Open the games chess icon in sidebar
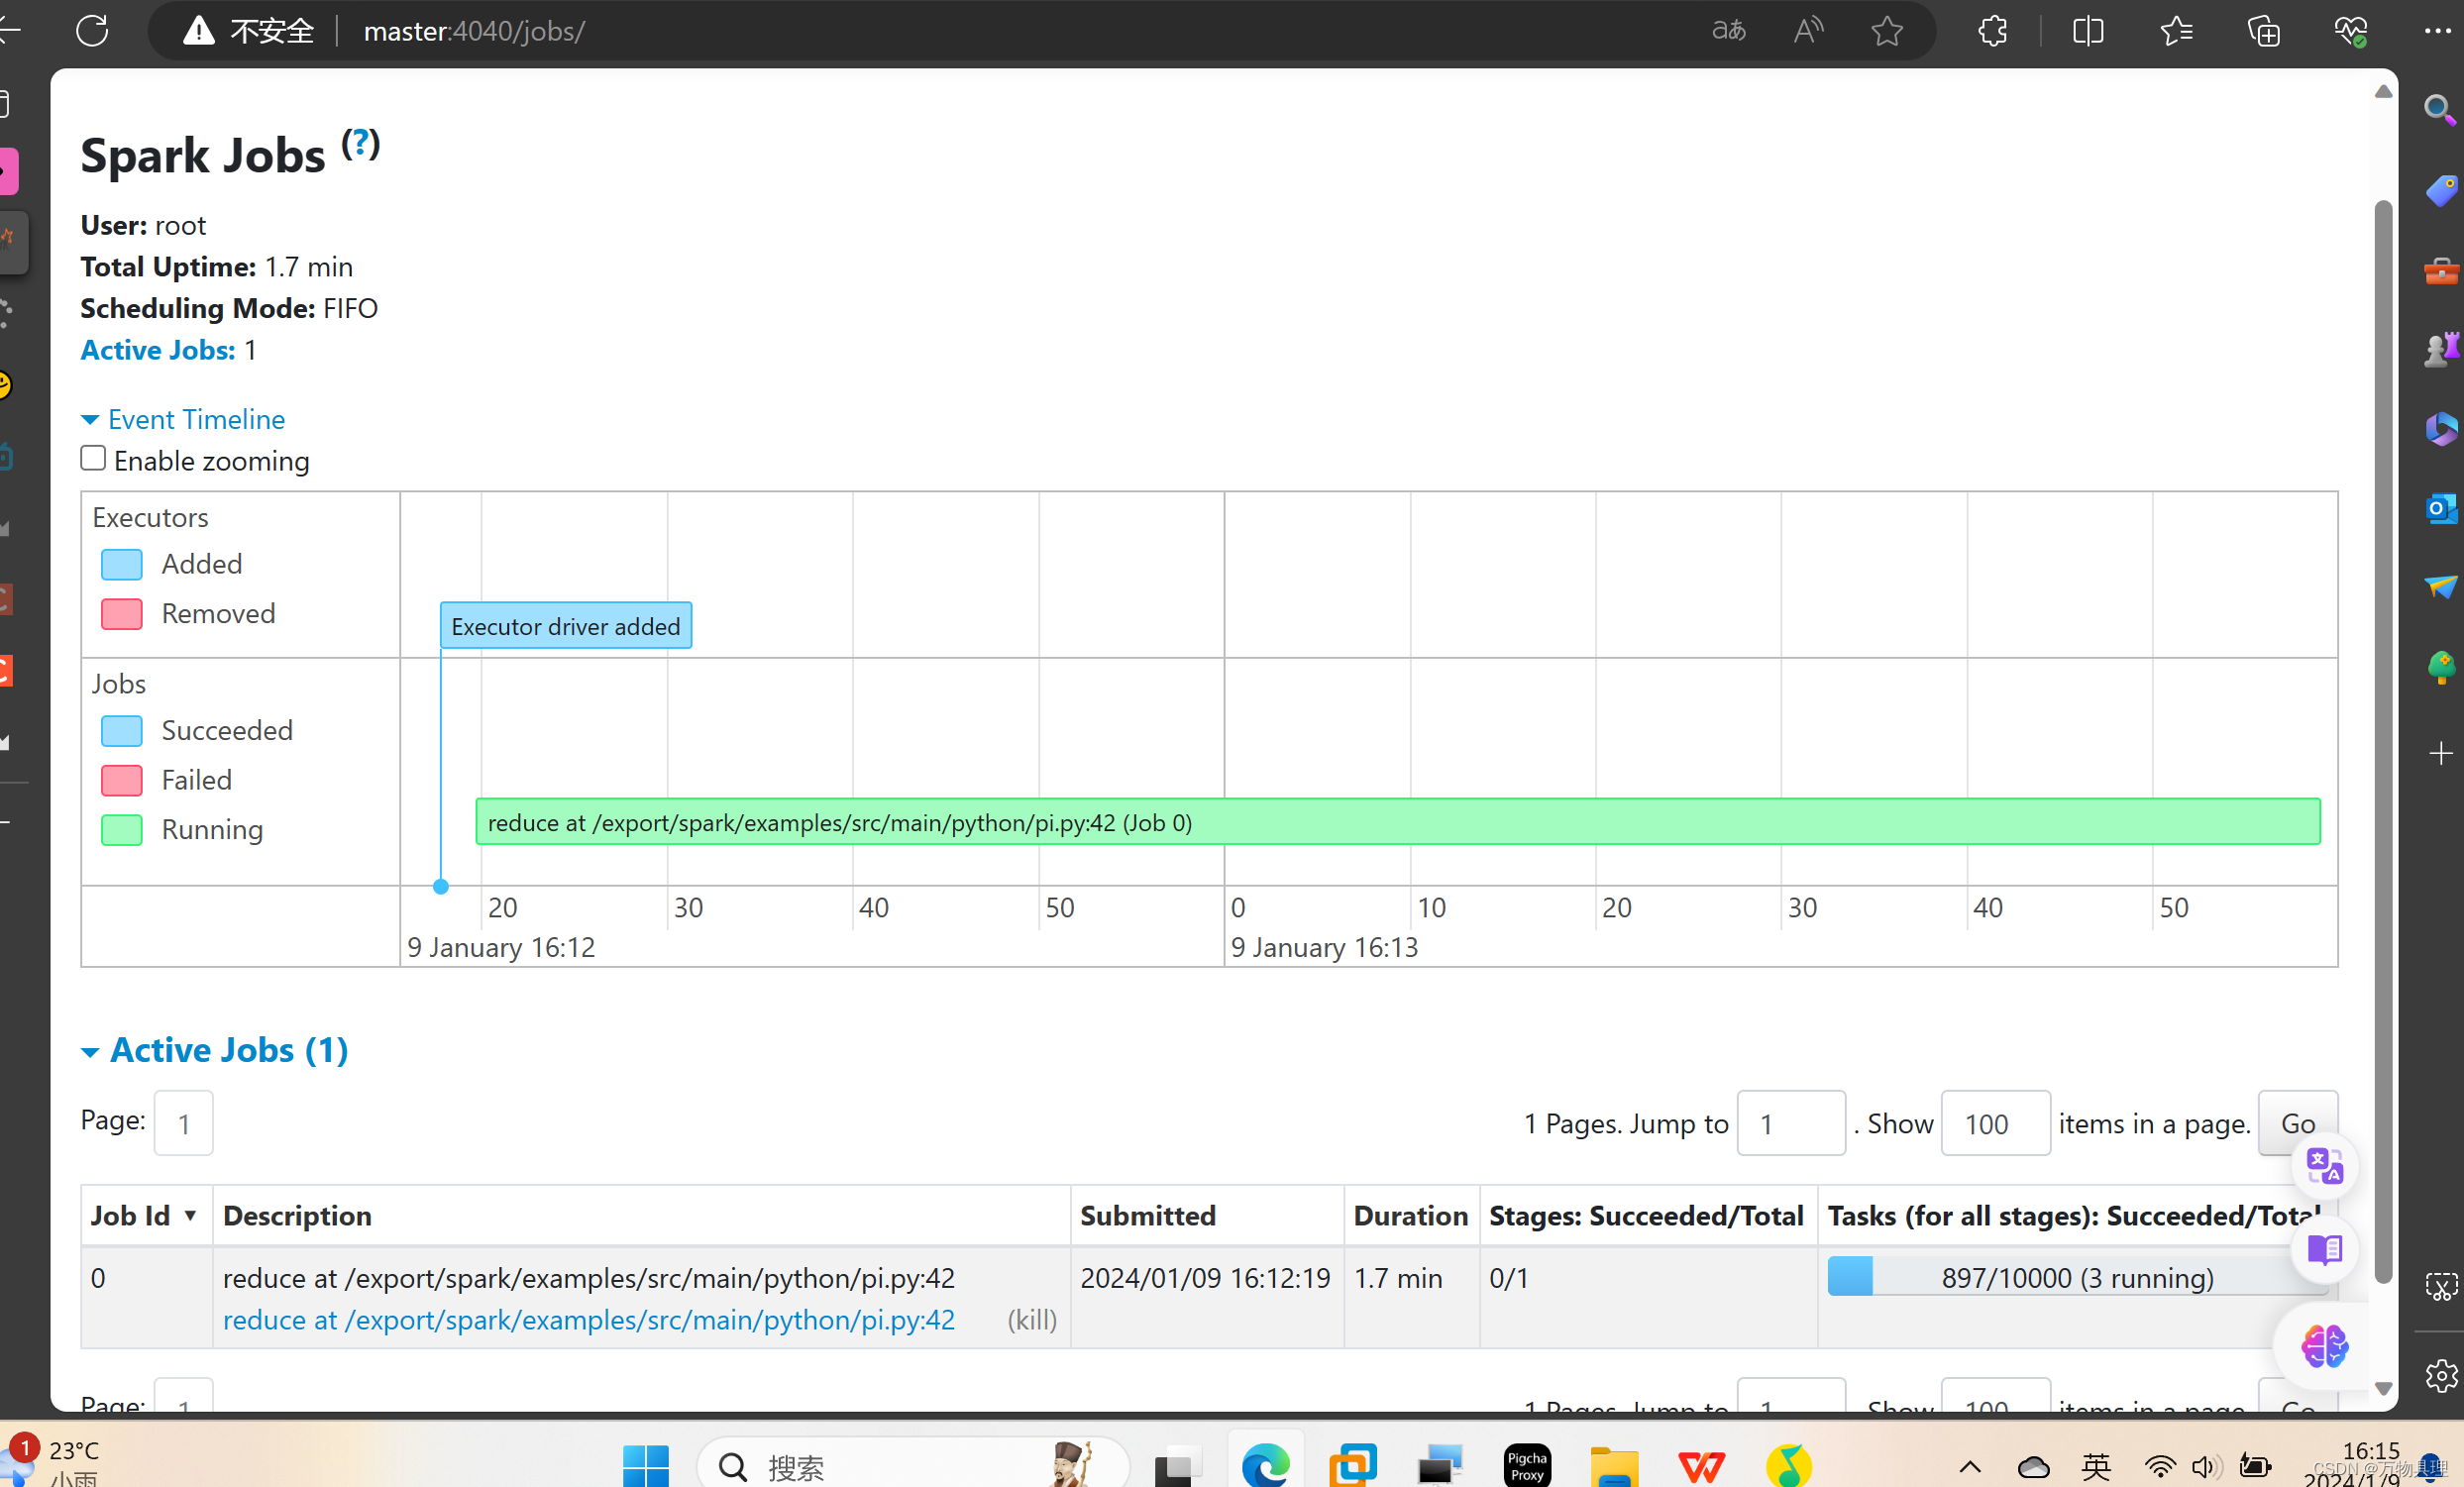The width and height of the screenshot is (2464, 1487). pos(2440,349)
